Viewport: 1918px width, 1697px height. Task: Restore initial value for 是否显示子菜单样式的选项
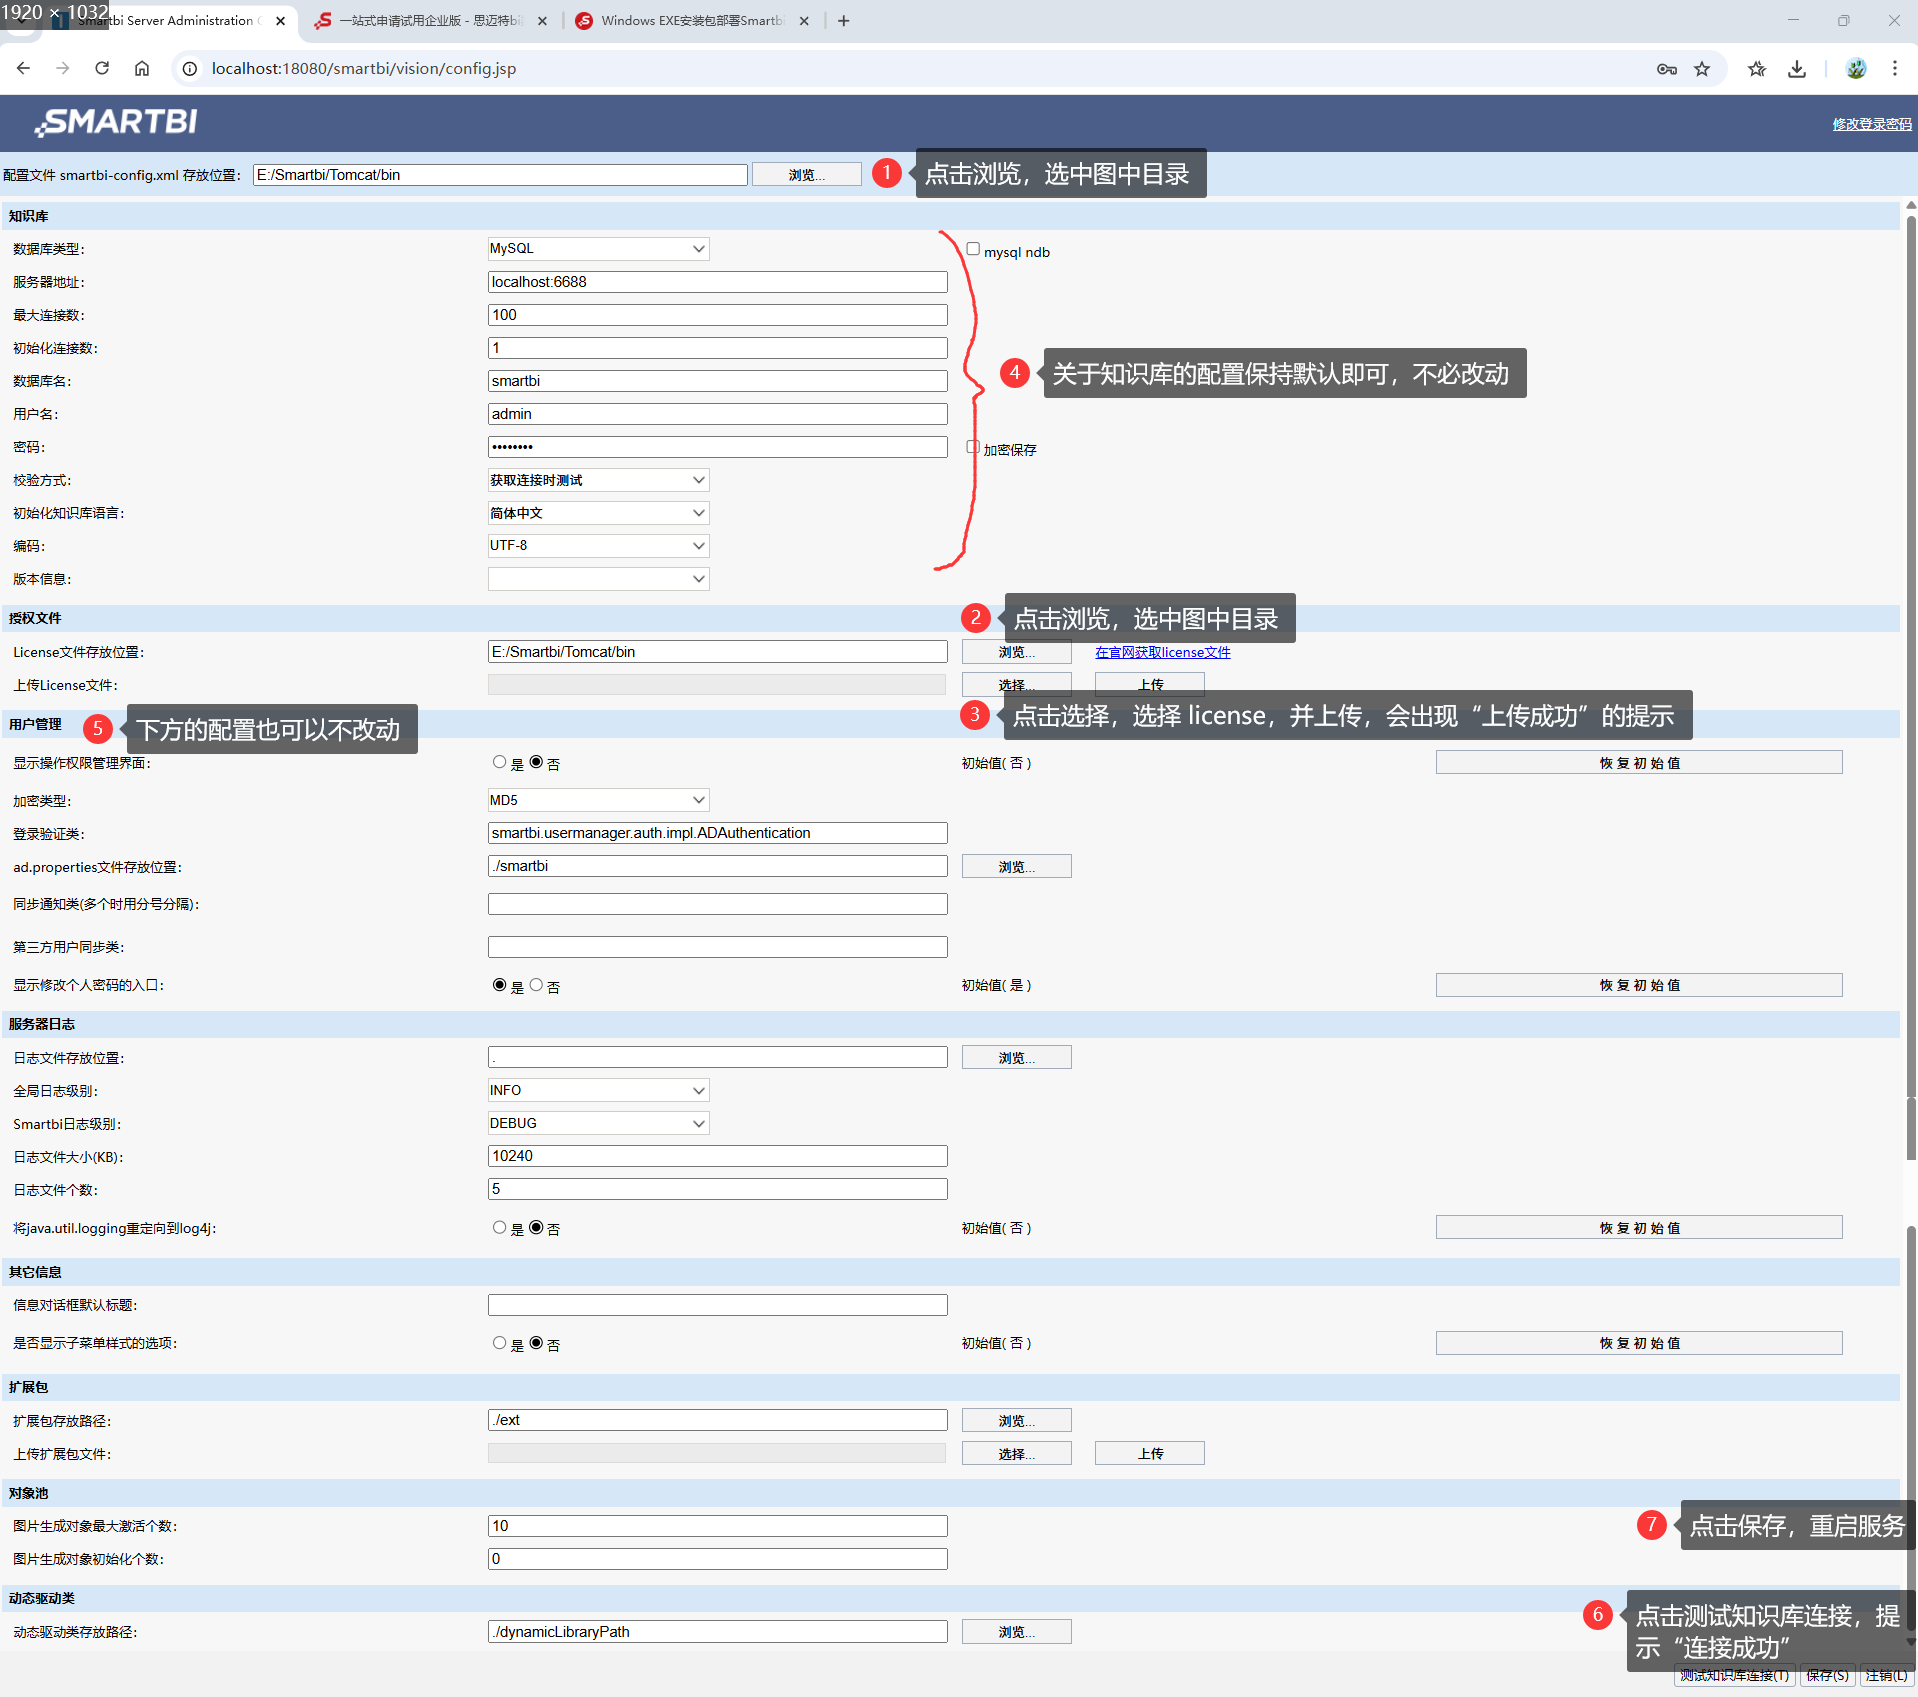click(1639, 1343)
